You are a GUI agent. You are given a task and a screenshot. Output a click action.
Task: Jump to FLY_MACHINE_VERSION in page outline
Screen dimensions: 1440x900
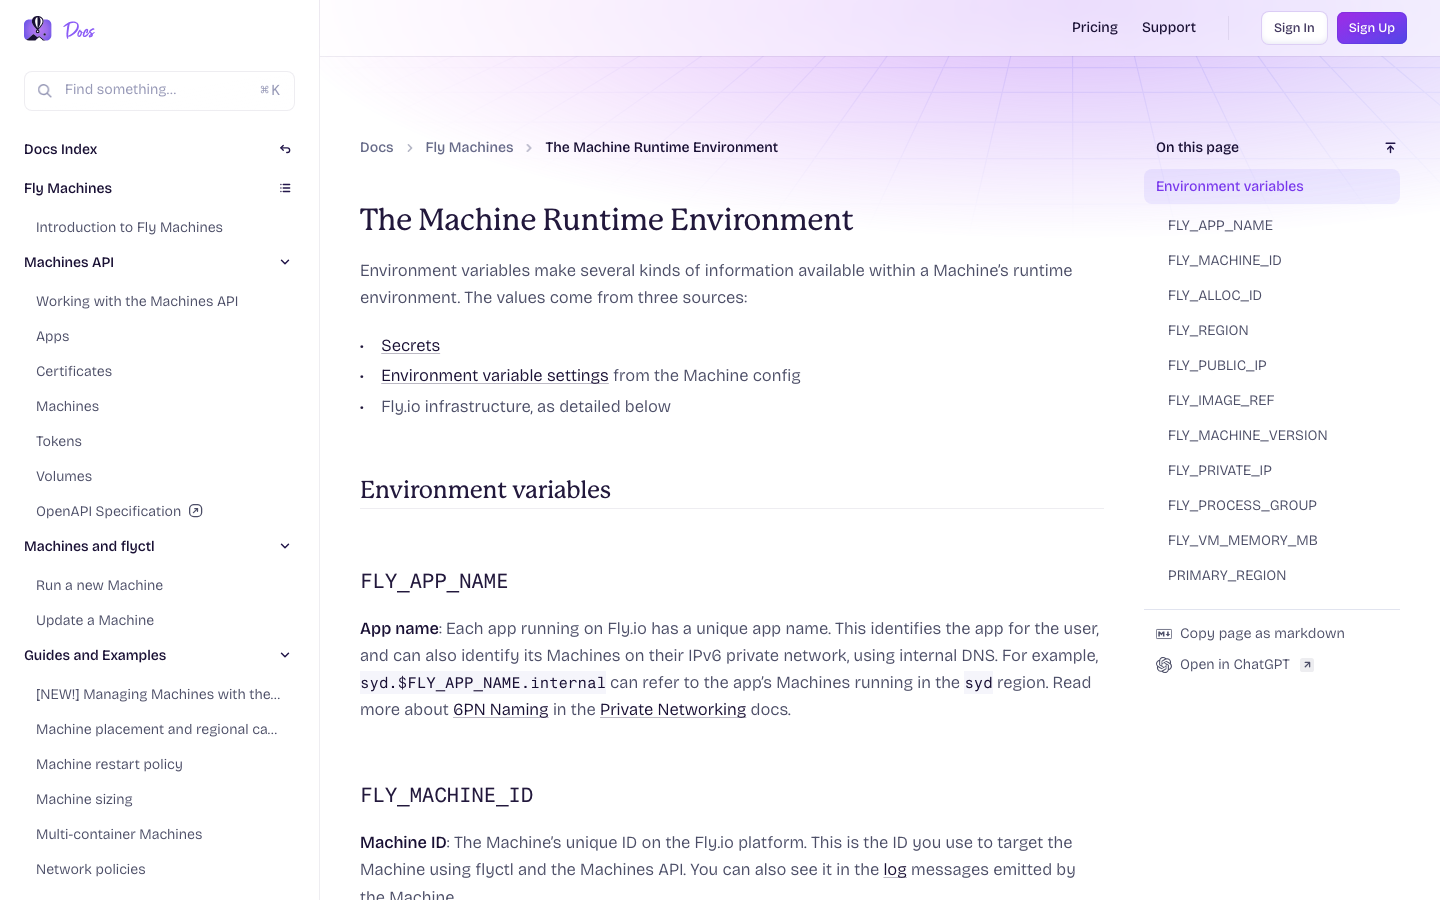pyautogui.click(x=1248, y=435)
